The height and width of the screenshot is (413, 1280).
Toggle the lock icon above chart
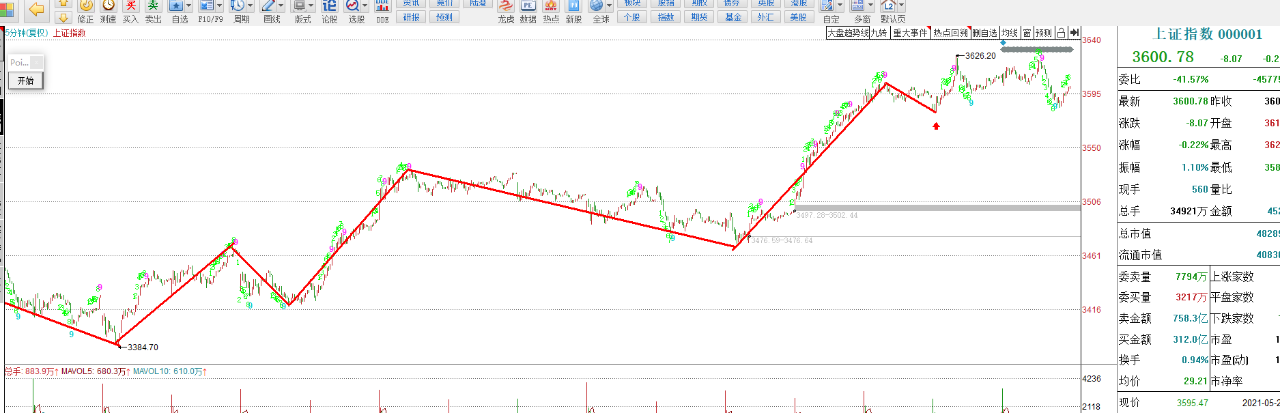(1061, 33)
